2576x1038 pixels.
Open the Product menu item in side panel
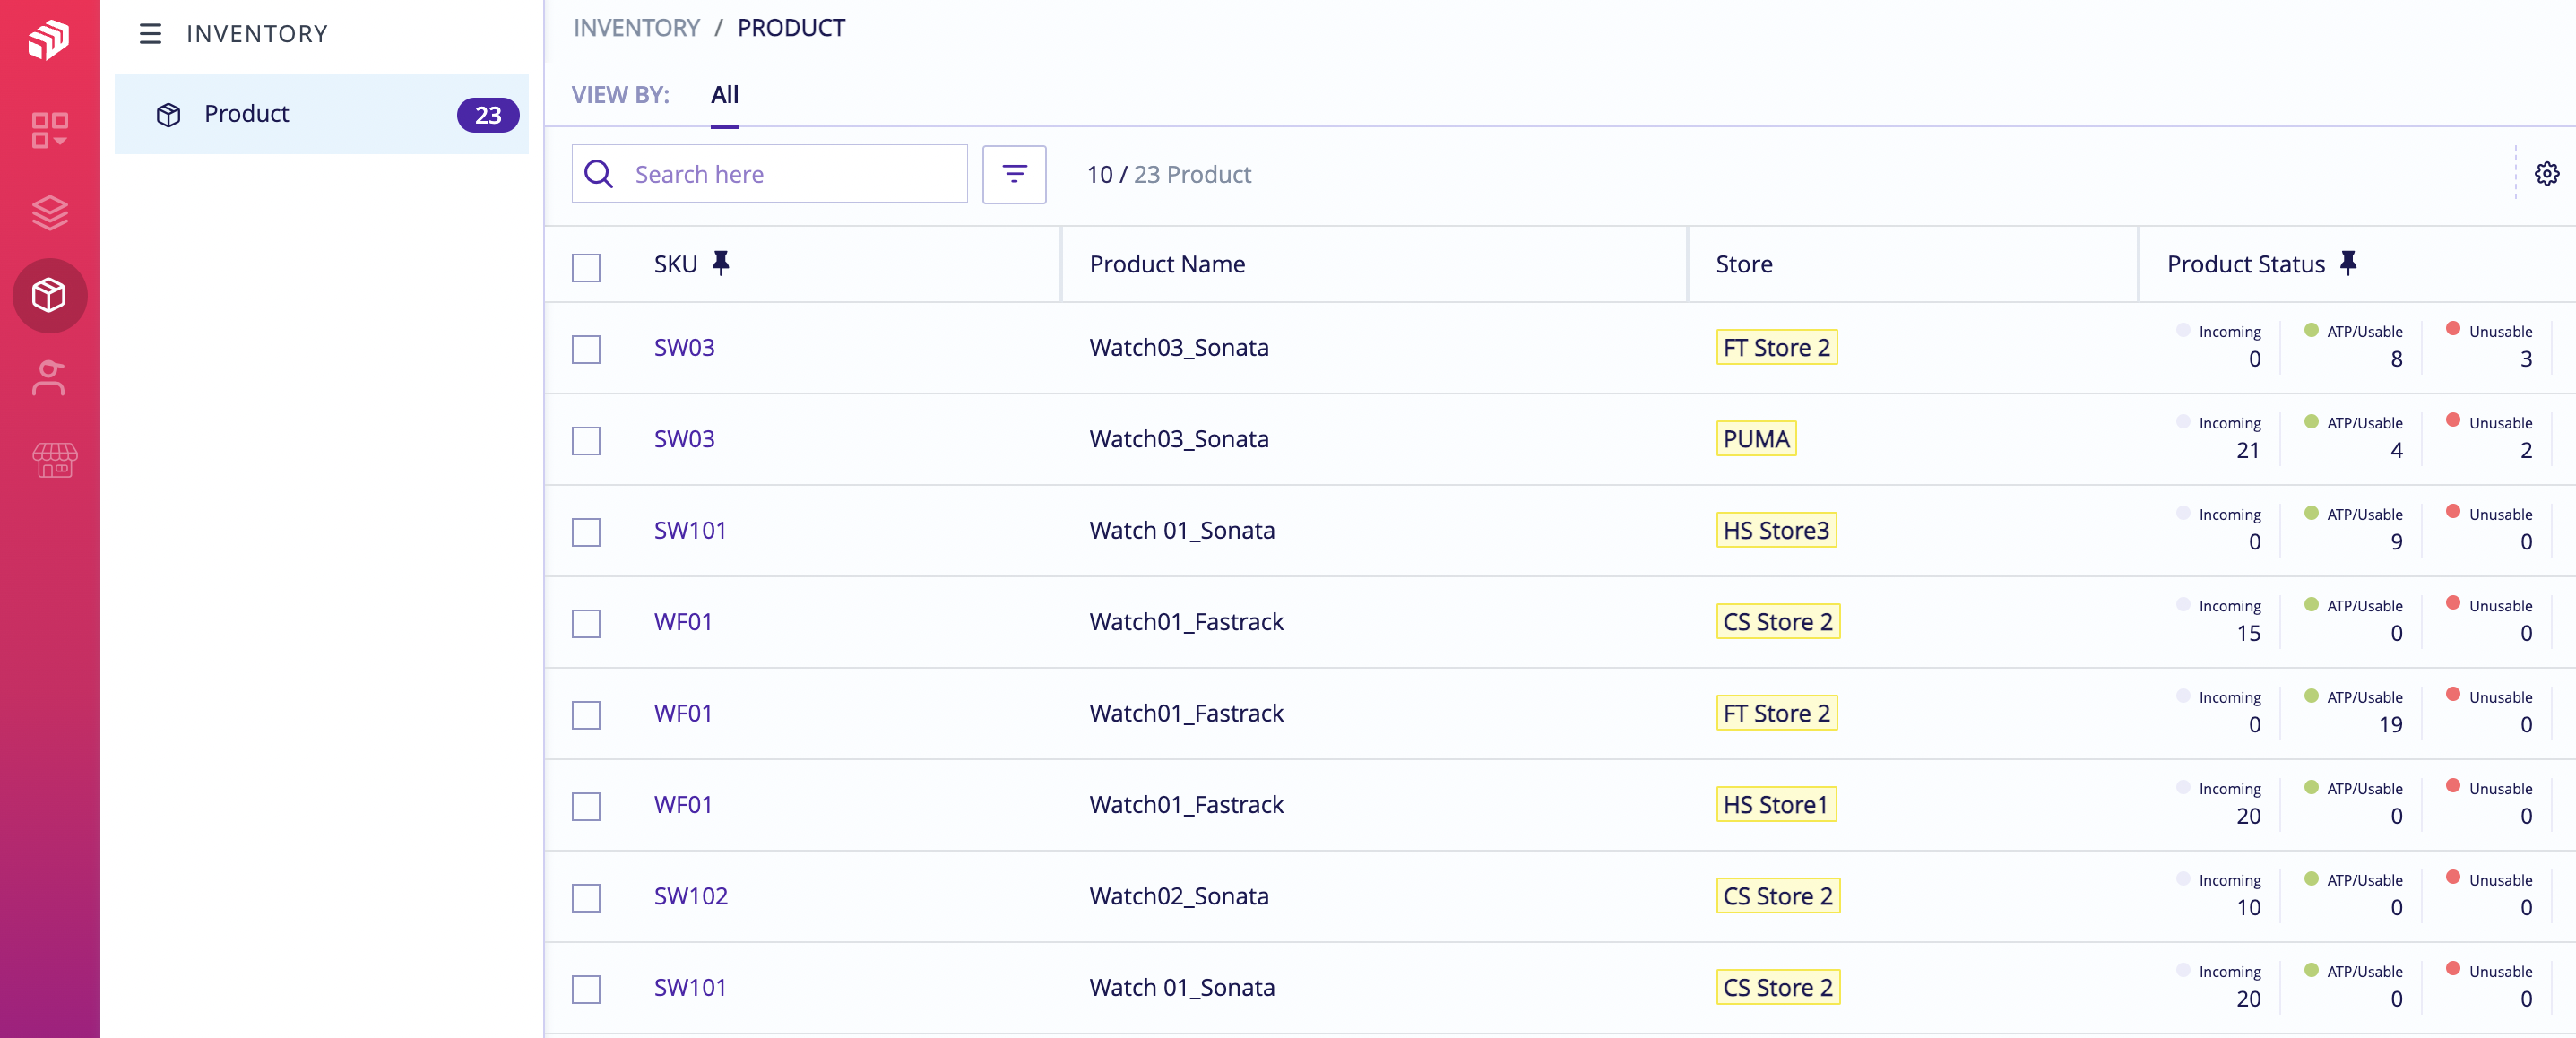click(322, 114)
